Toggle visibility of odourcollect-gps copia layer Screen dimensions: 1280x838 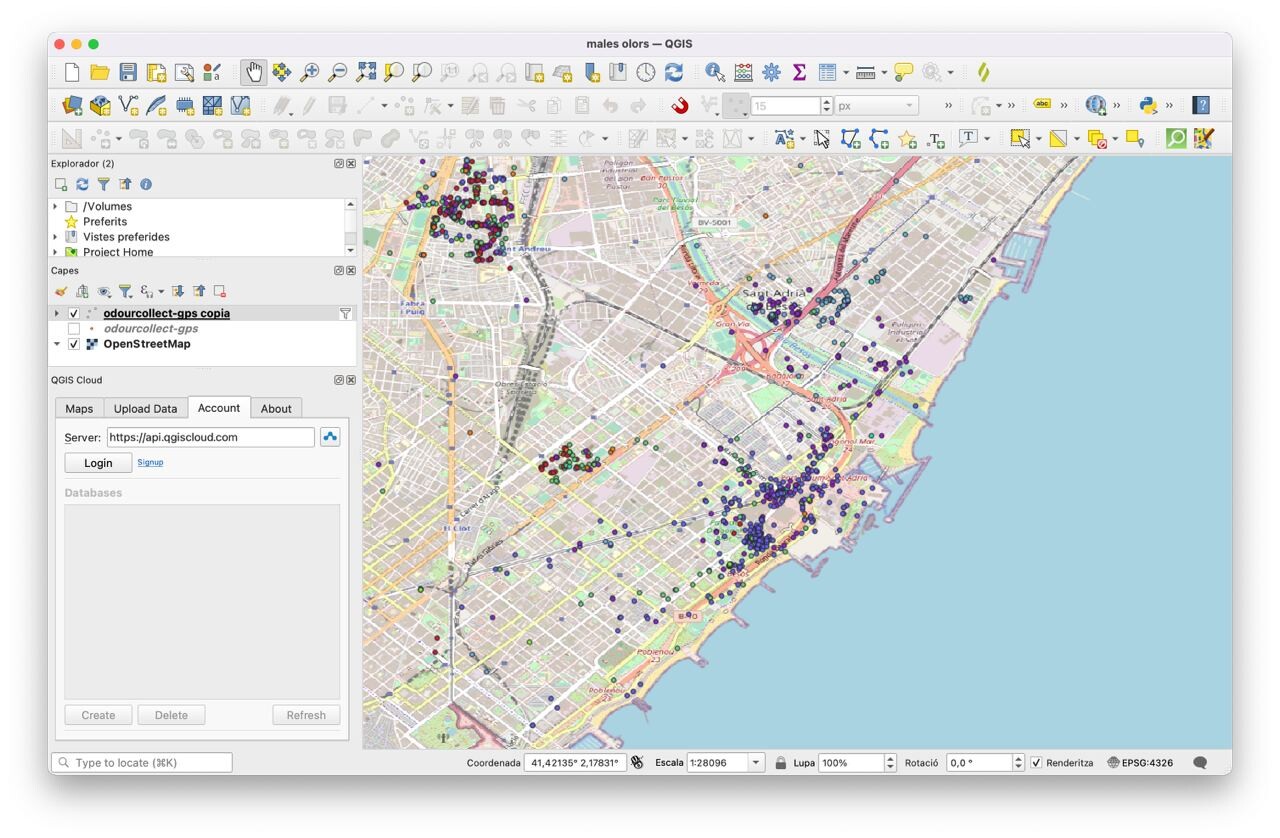pos(74,314)
